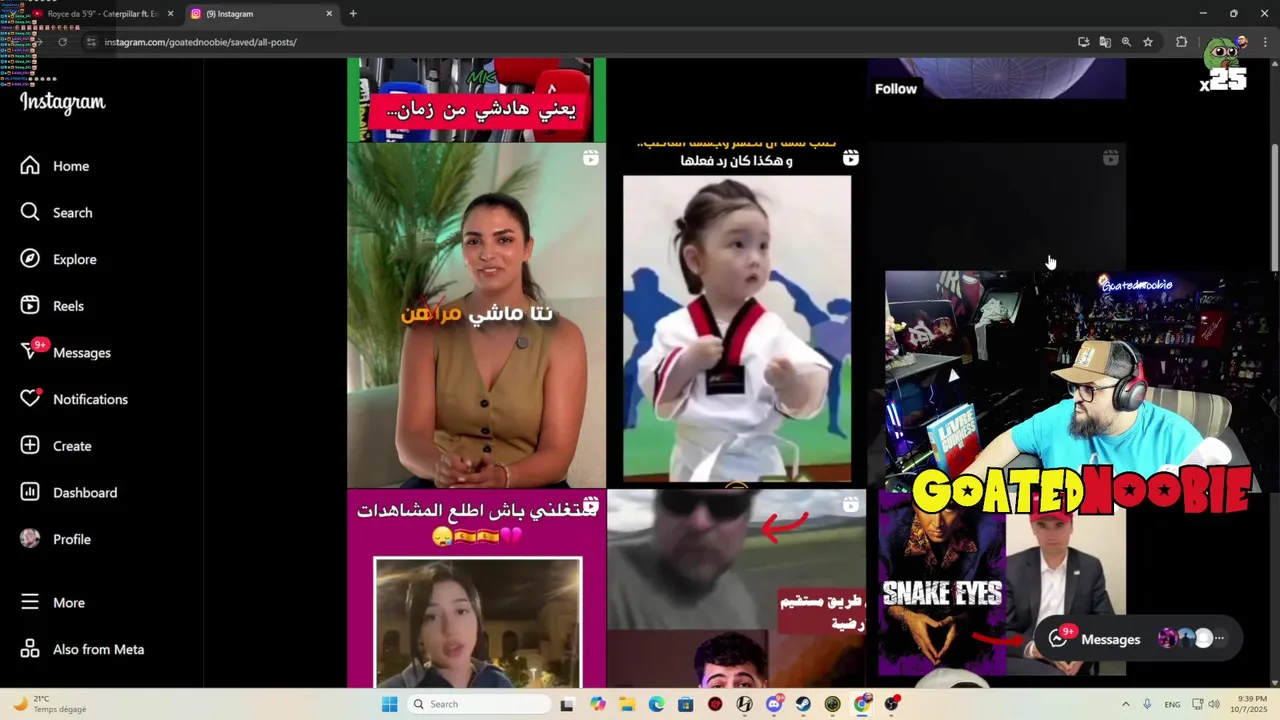Image resolution: width=1280 pixels, height=720 pixels.
Task: Open Profile avatar in sidebar
Action: pos(30,539)
